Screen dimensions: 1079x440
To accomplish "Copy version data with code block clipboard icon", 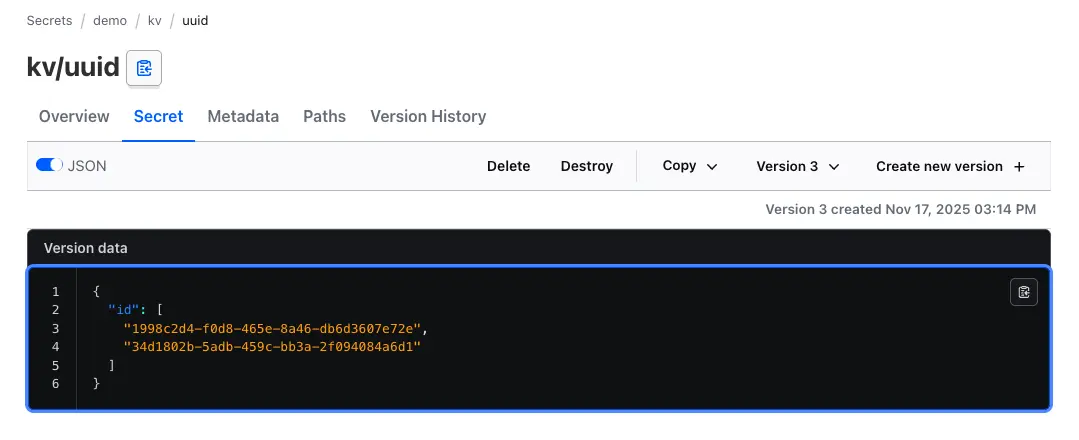I will tap(1023, 292).
